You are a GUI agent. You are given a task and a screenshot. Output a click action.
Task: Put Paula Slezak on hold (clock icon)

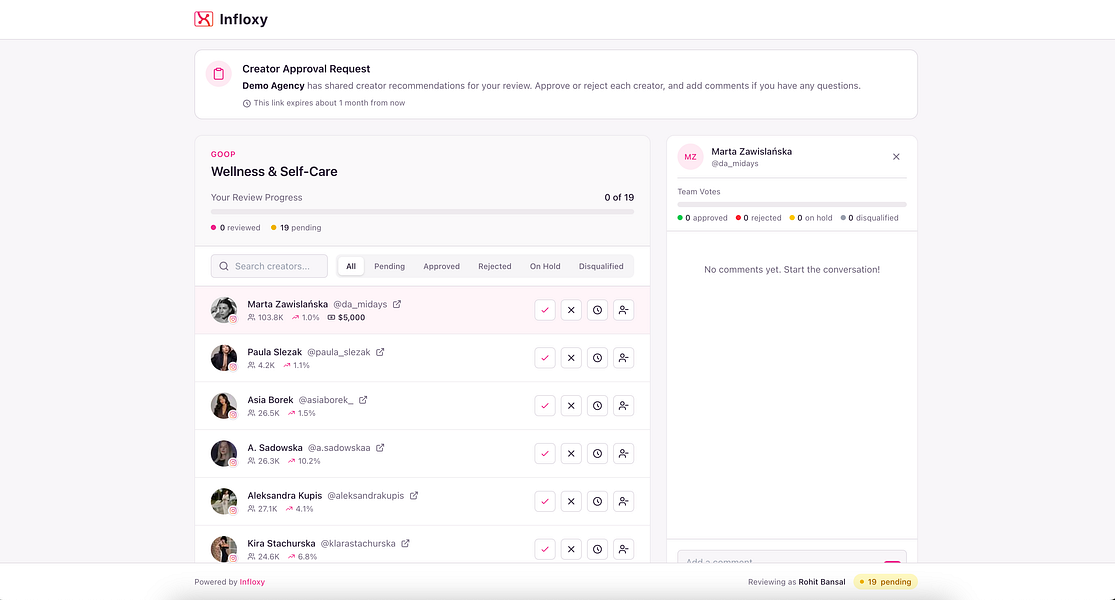point(597,358)
